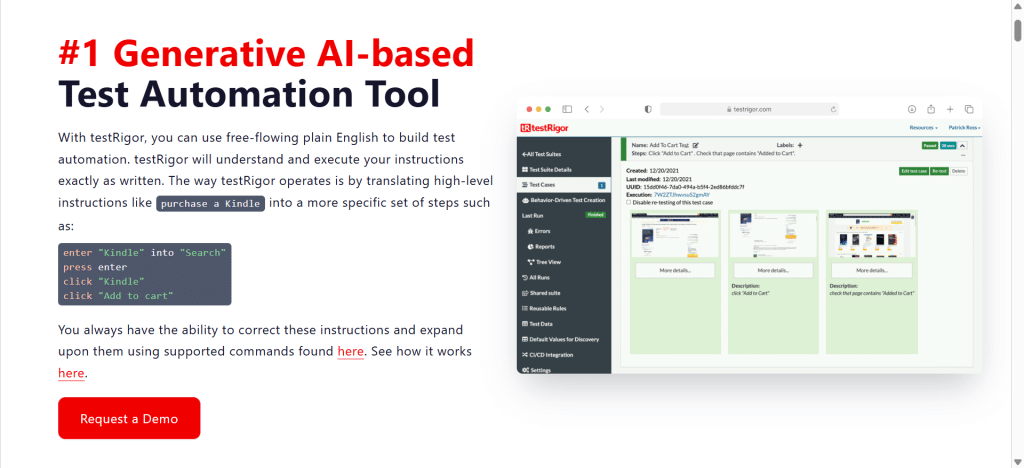Viewport: 1024px width, 468px height.
Task: Click the Settings gears icon in sidebar
Action: (x=526, y=370)
